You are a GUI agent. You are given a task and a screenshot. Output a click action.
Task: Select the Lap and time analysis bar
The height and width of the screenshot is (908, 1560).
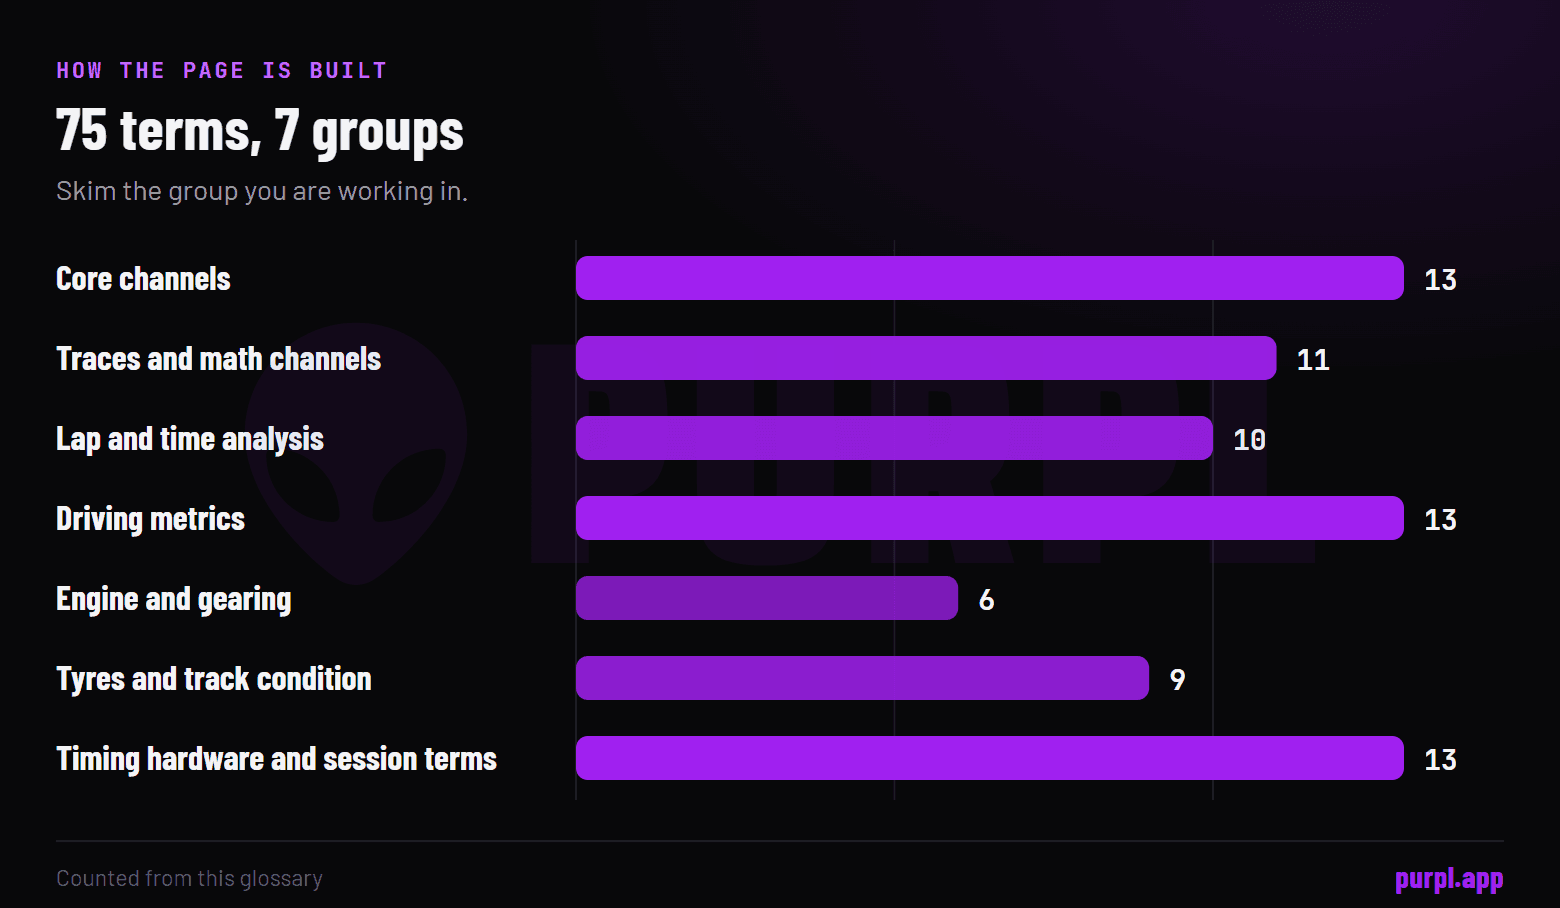[x=894, y=438]
